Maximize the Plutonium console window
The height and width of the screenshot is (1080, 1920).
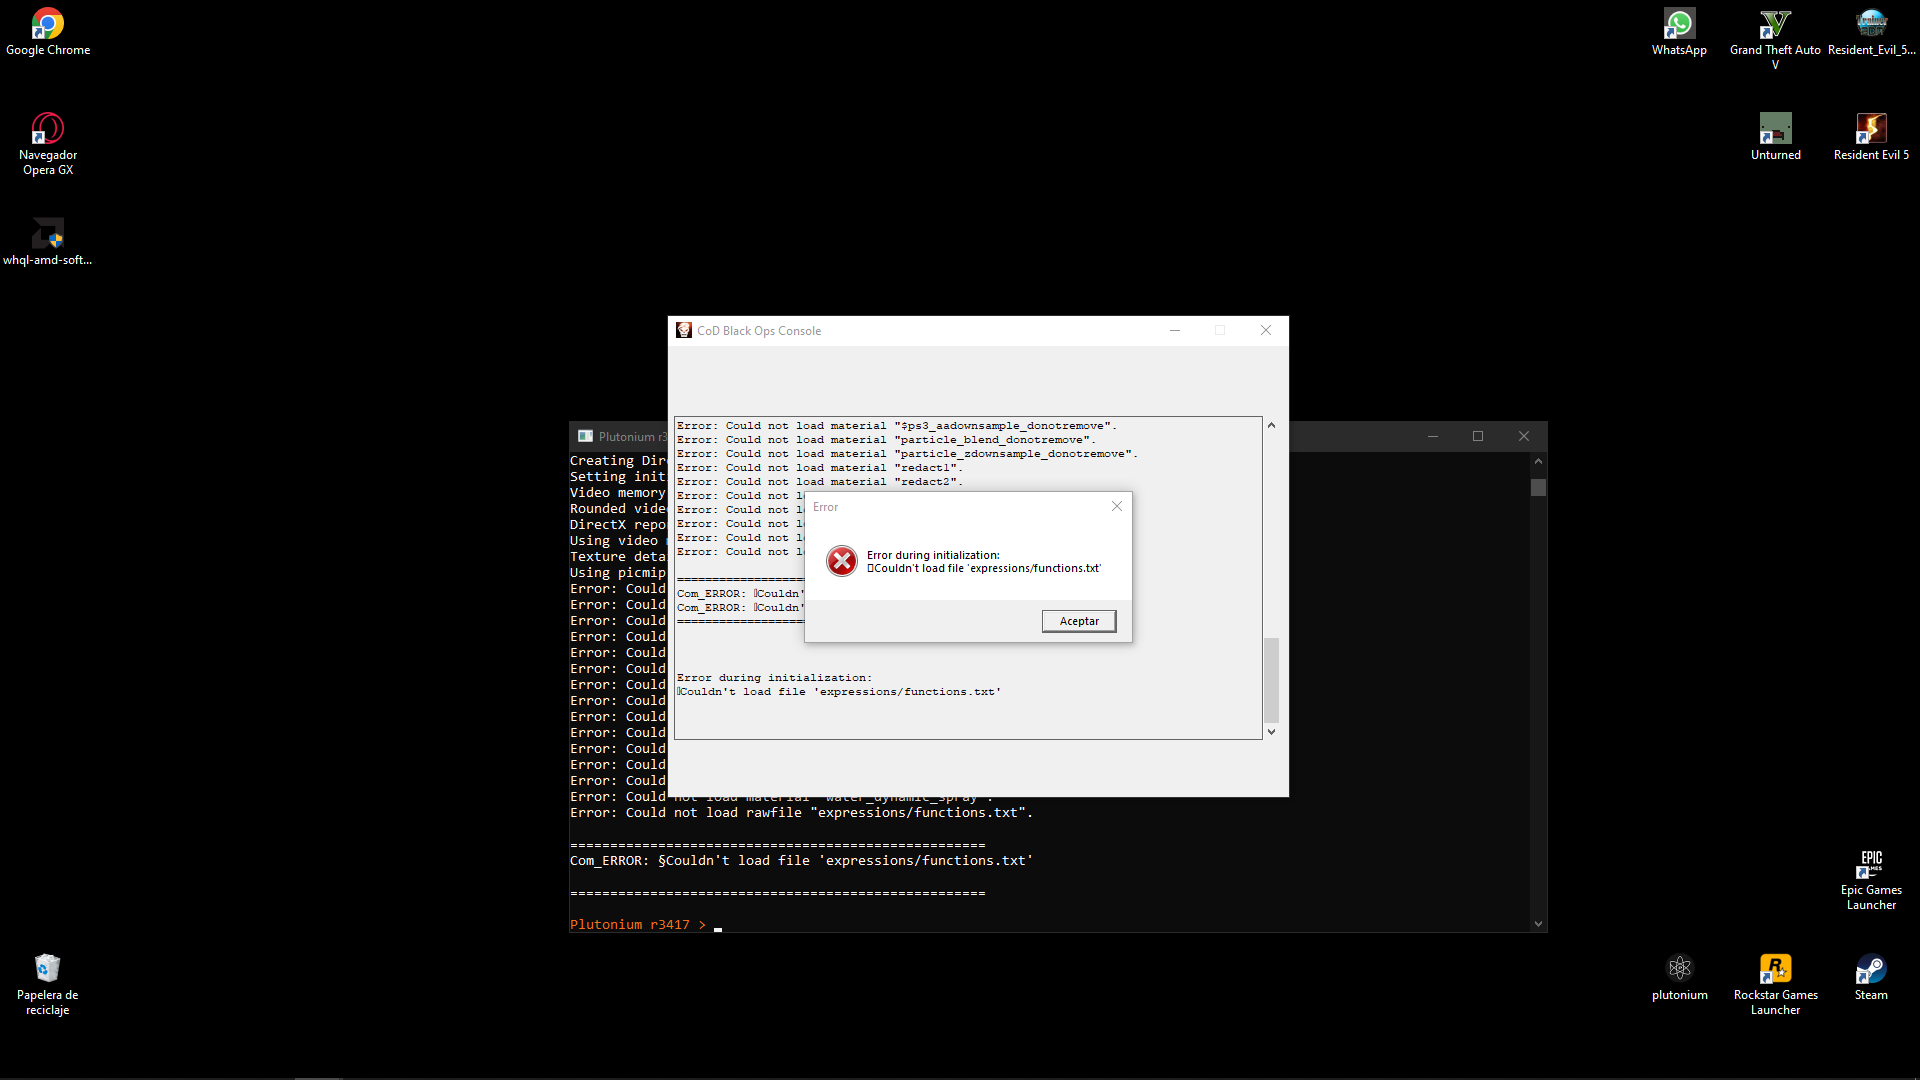pos(1478,436)
